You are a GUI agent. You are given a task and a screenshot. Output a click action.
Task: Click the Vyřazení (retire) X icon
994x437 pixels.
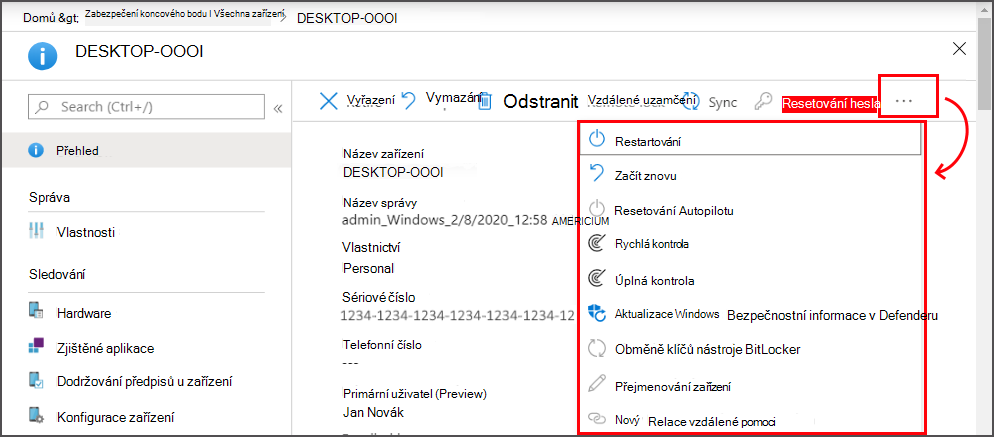328,101
